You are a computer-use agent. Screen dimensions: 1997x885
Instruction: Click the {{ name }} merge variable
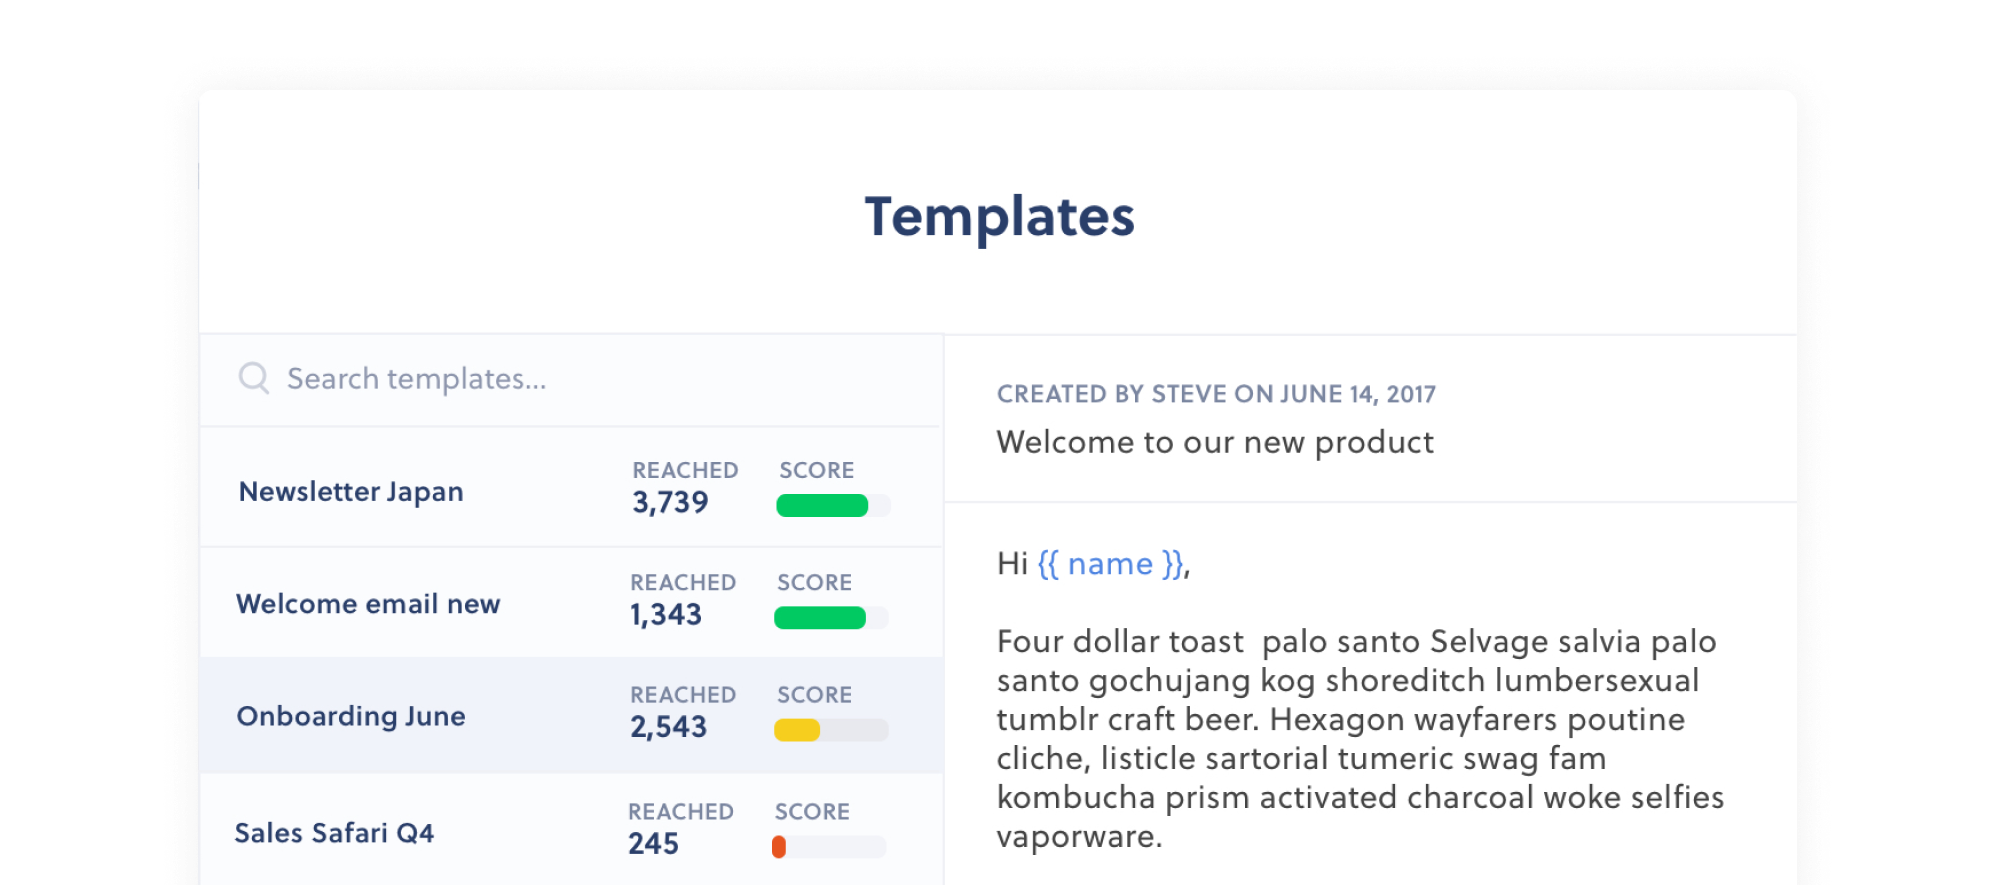click(x=1110, y=564)
